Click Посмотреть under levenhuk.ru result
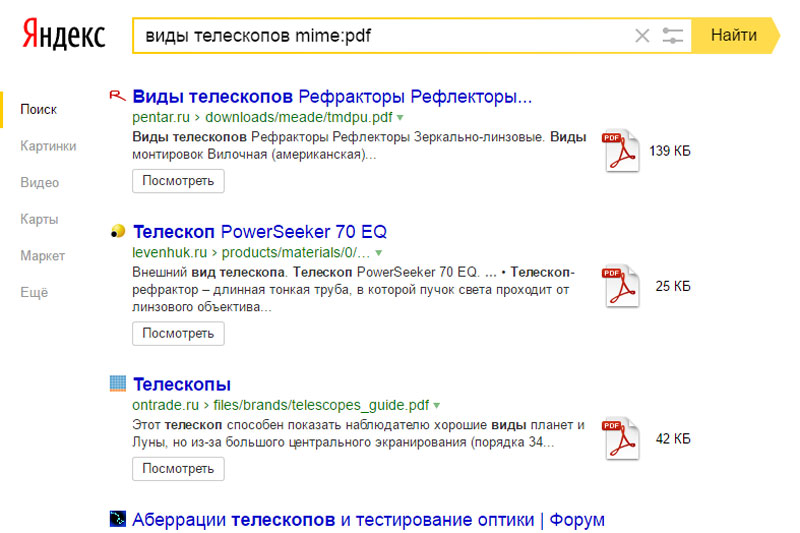The image size is (800, 533). click(178, 334)
